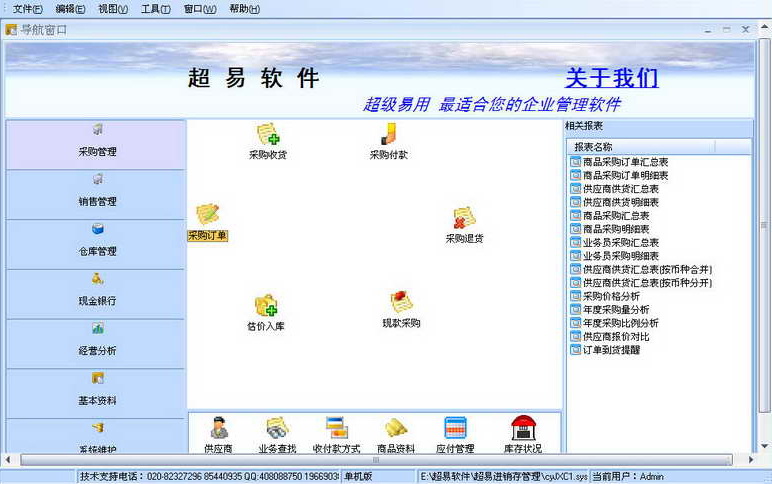Open report 年度采购比例分析

620,323
